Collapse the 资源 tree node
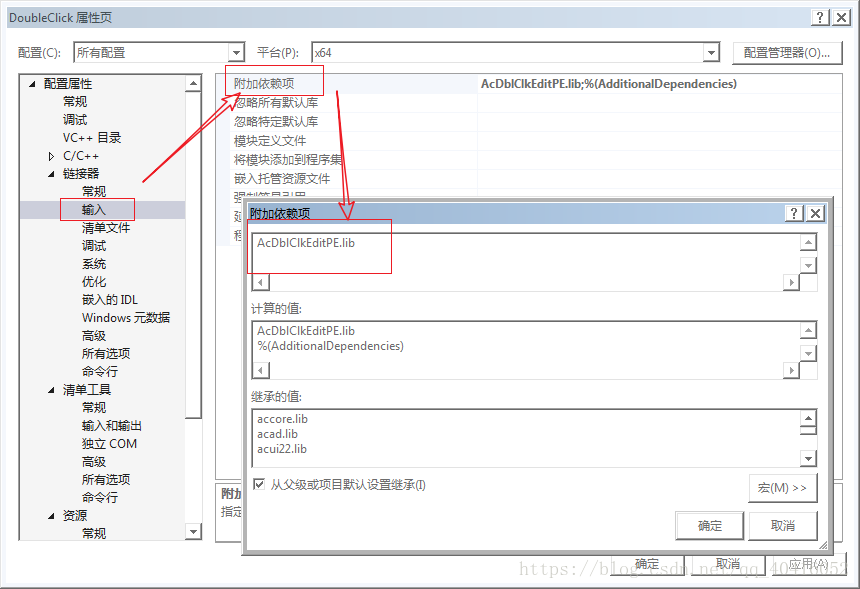 tap(51, 516)
